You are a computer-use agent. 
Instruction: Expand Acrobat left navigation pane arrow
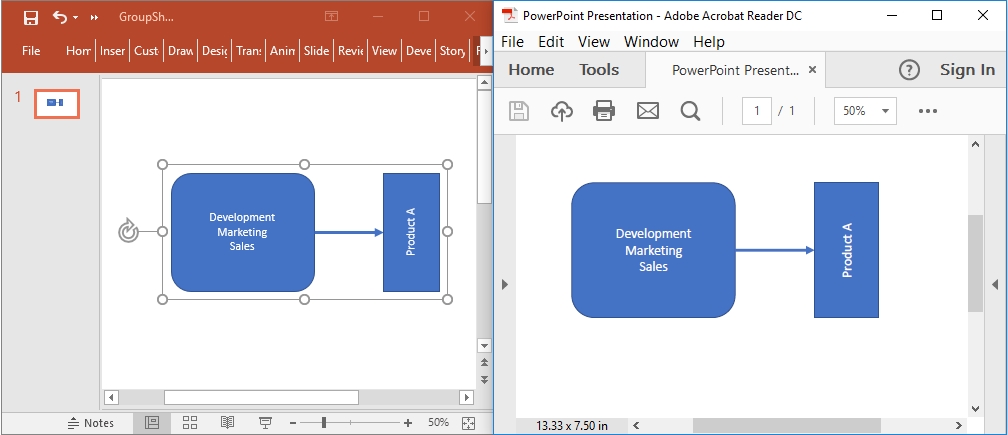504,285
